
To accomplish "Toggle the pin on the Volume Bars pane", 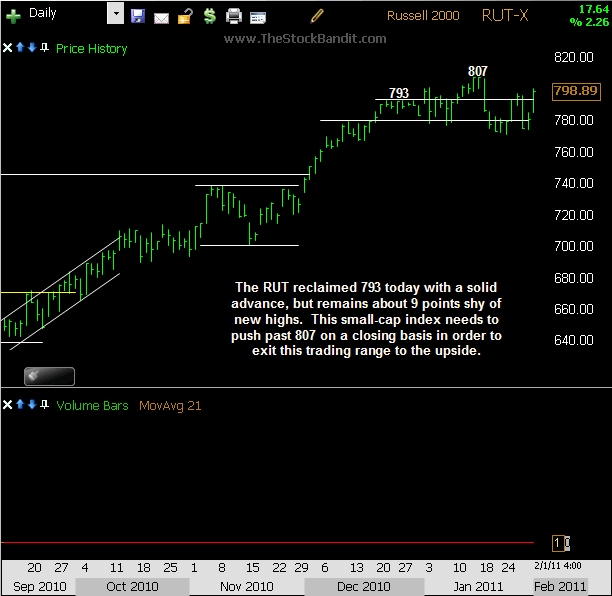I will click(x=45, y=405).
